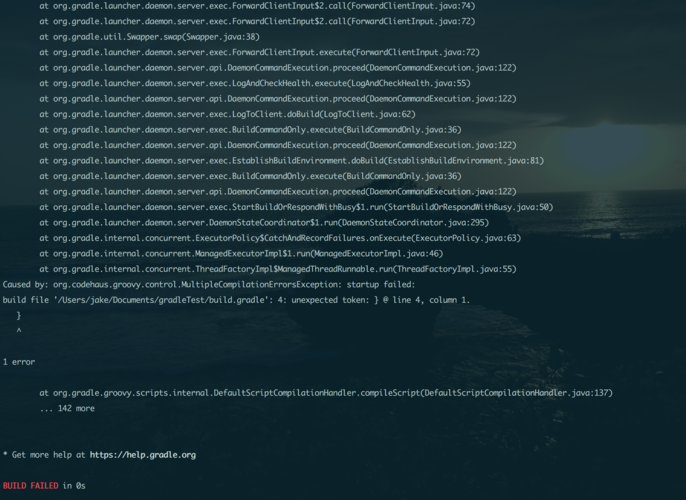
Task: Select the ExecutorPolicy$CatchAndRecordFailures.onExecute line
Action: click(x=280, y=238)
